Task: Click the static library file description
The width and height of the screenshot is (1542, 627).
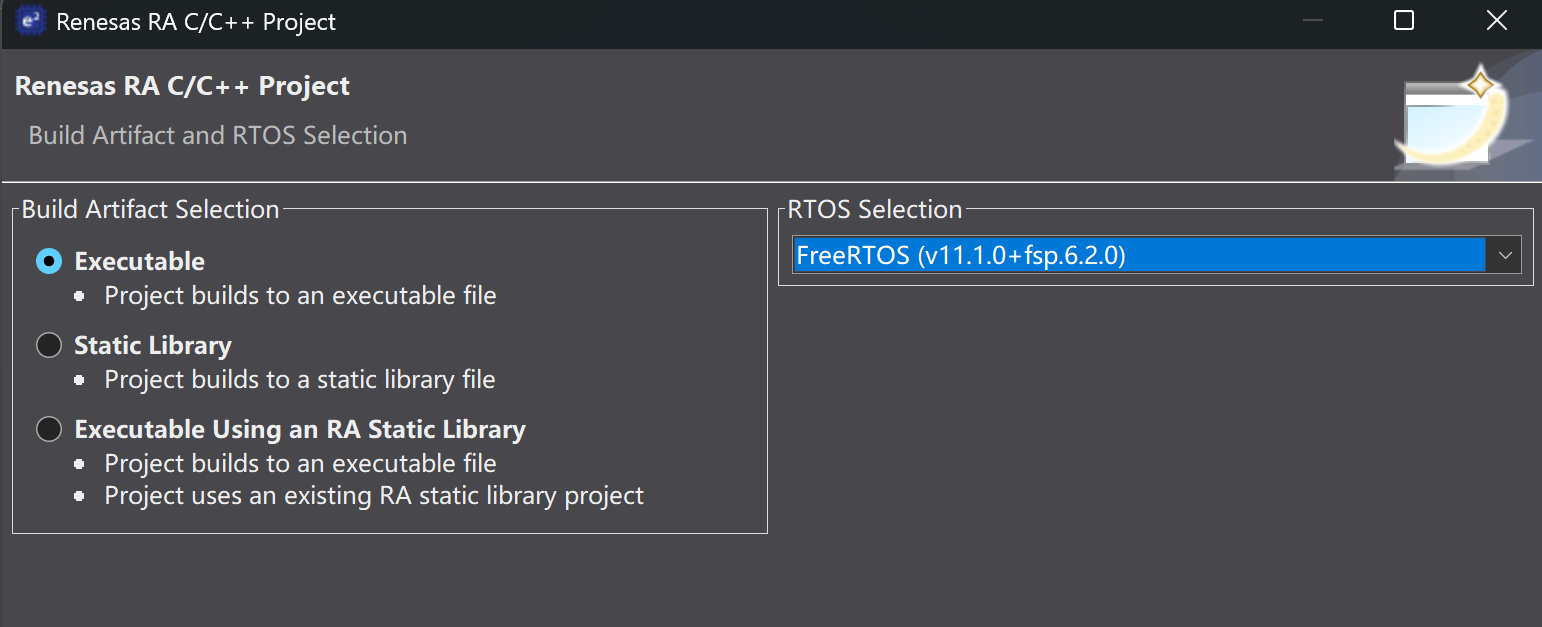Action: point(300,380)
